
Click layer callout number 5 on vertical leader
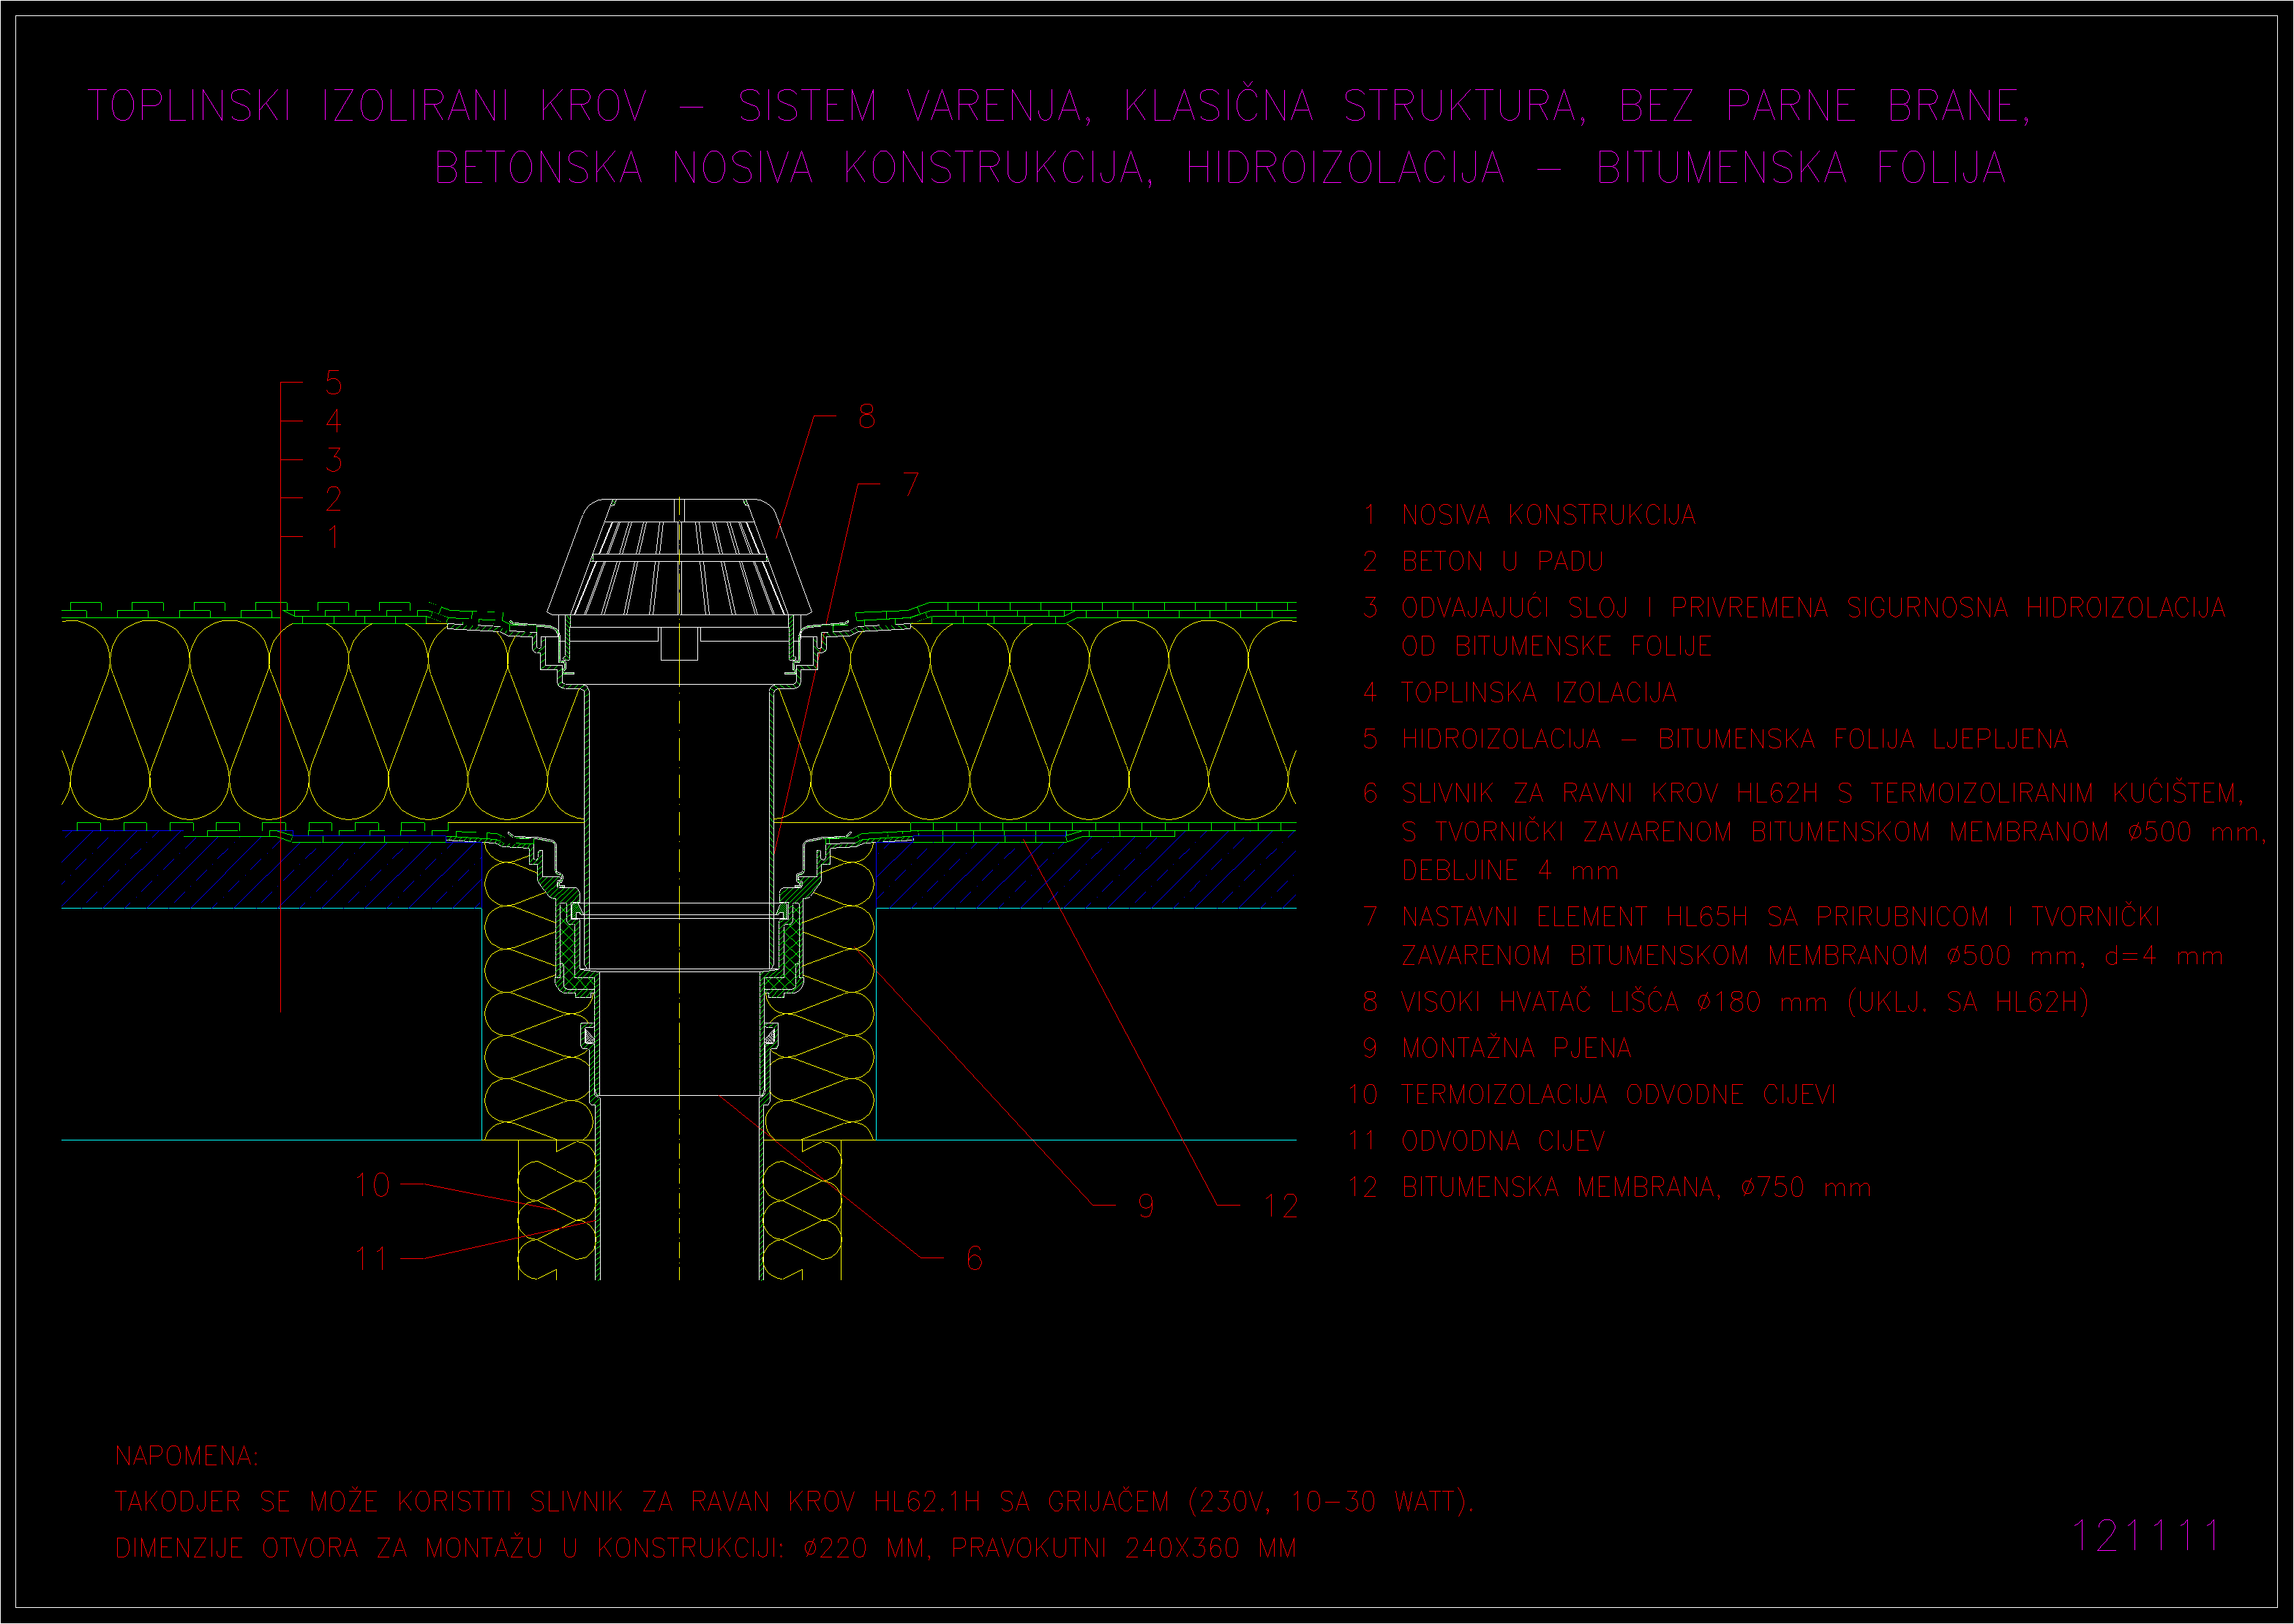point(333,382)
